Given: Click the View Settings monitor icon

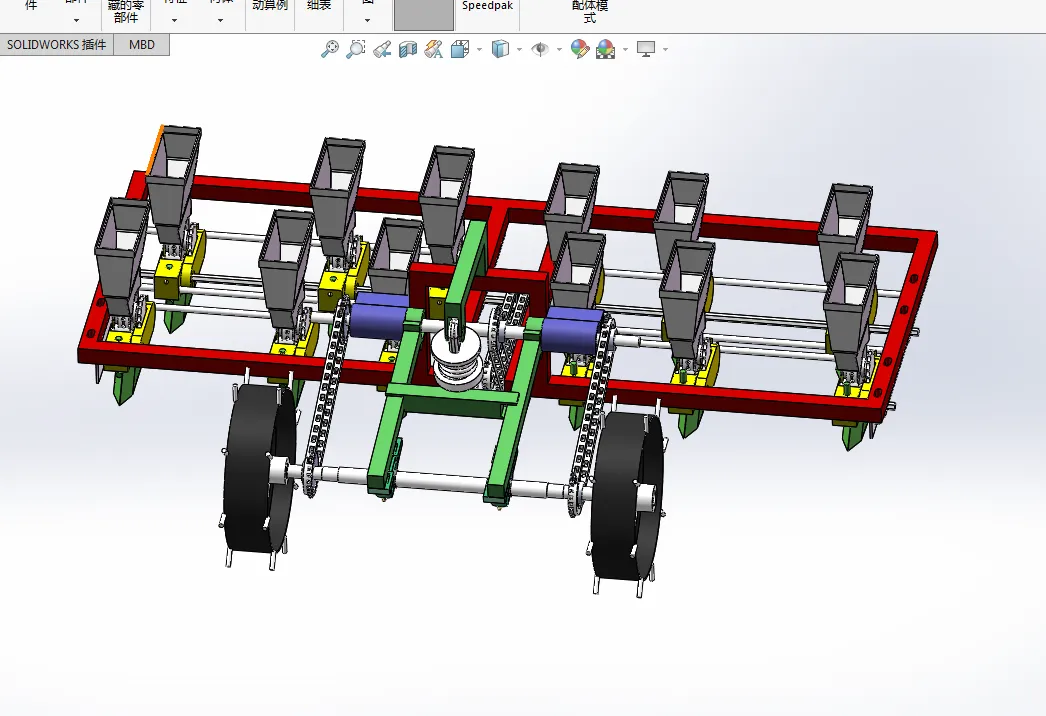Looking at the screenshot, I should pos(646,49).
